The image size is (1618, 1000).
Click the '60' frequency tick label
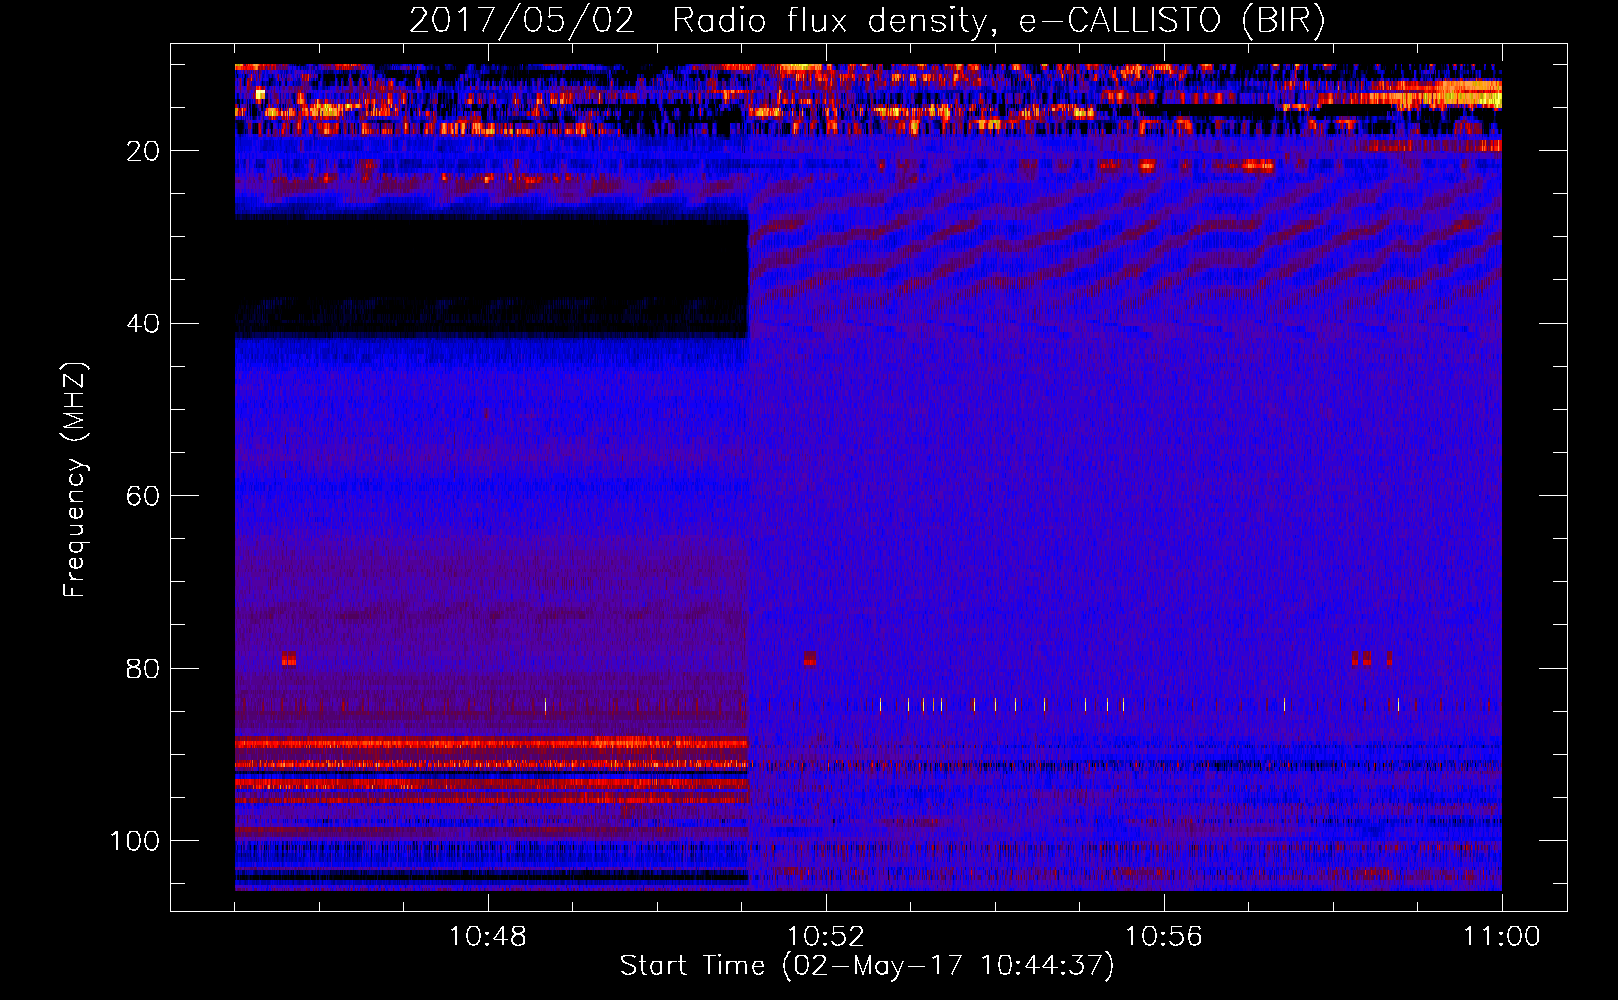[x=144, y=496]
